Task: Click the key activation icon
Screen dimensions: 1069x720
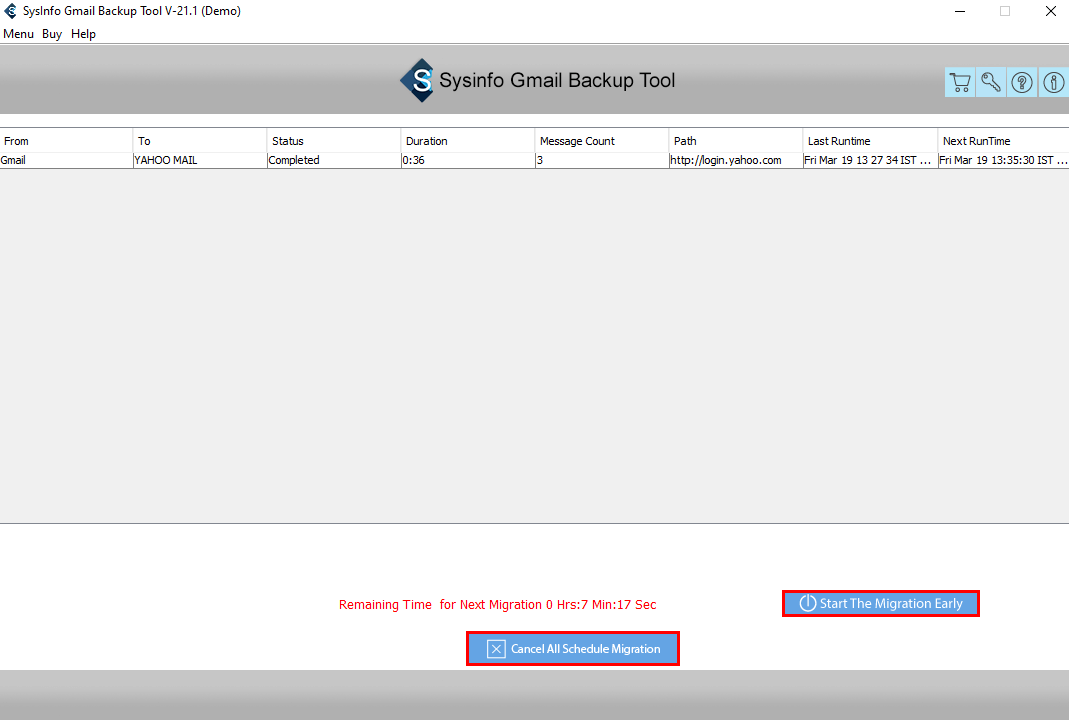Action: [991, 82]
